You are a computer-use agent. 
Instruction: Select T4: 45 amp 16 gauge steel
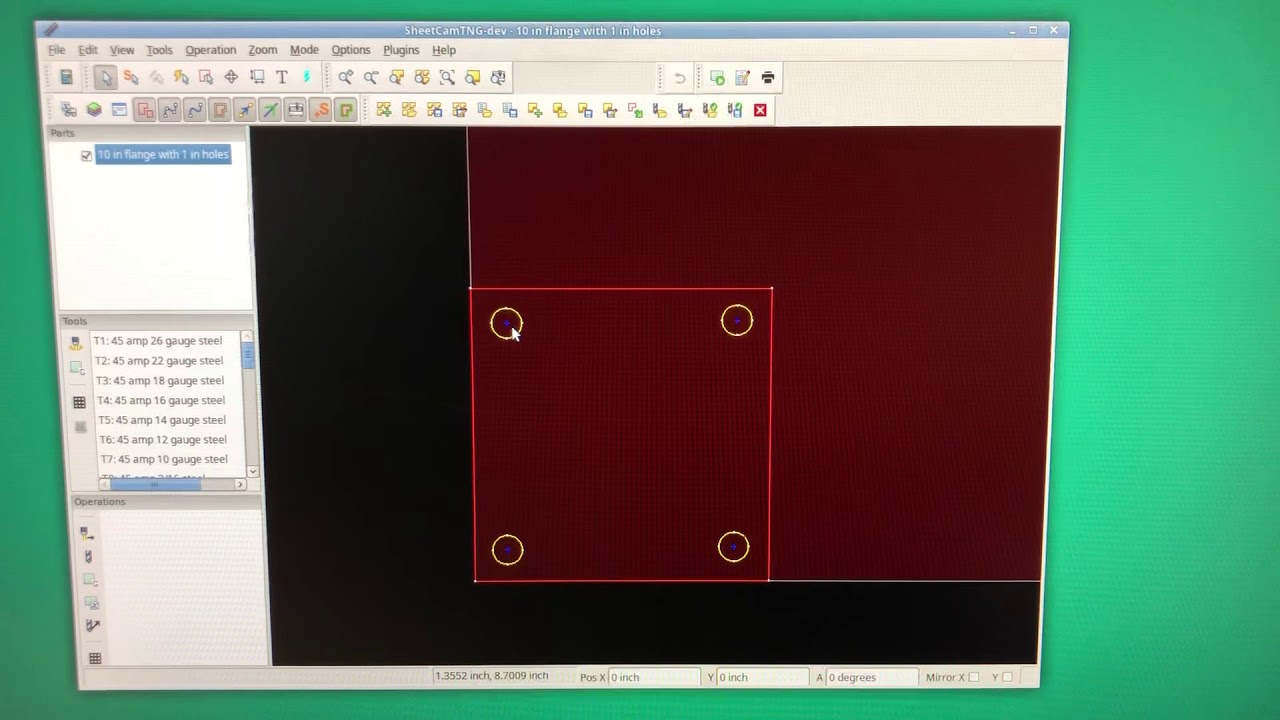coord(161,400)
